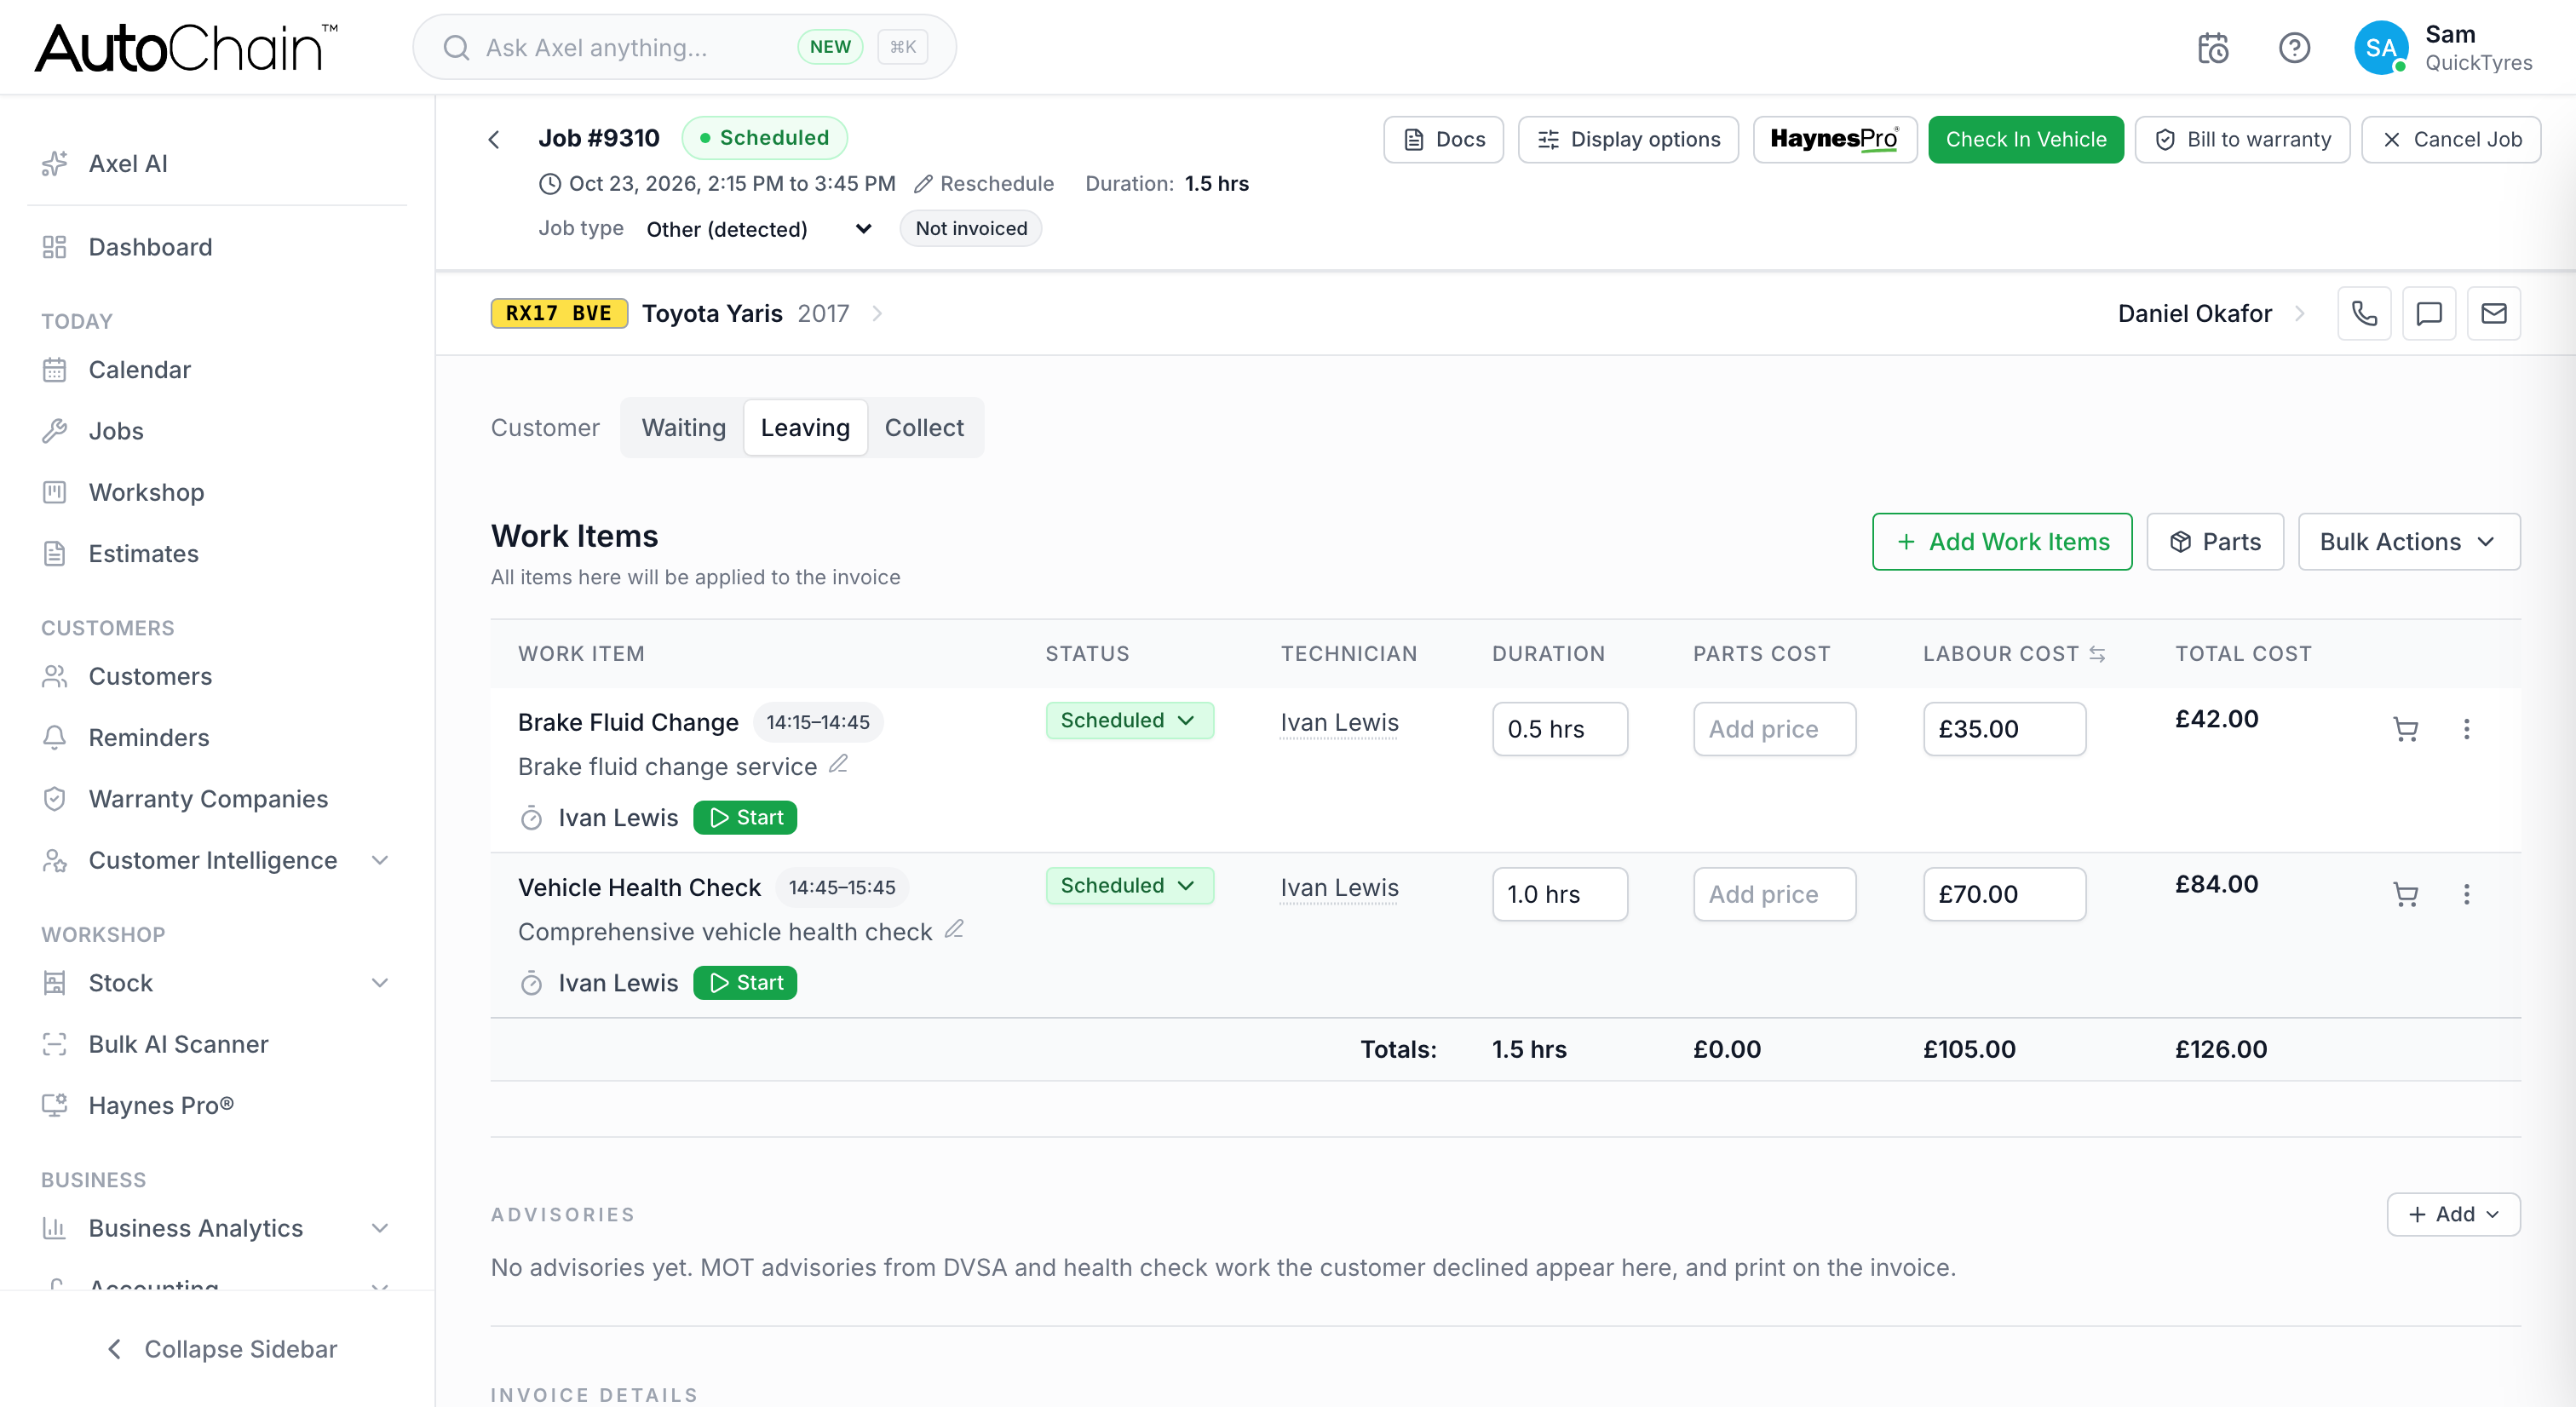2576x1407 pixels.
Task: Select the Collect customer option
Action: (x=924, y=428)
